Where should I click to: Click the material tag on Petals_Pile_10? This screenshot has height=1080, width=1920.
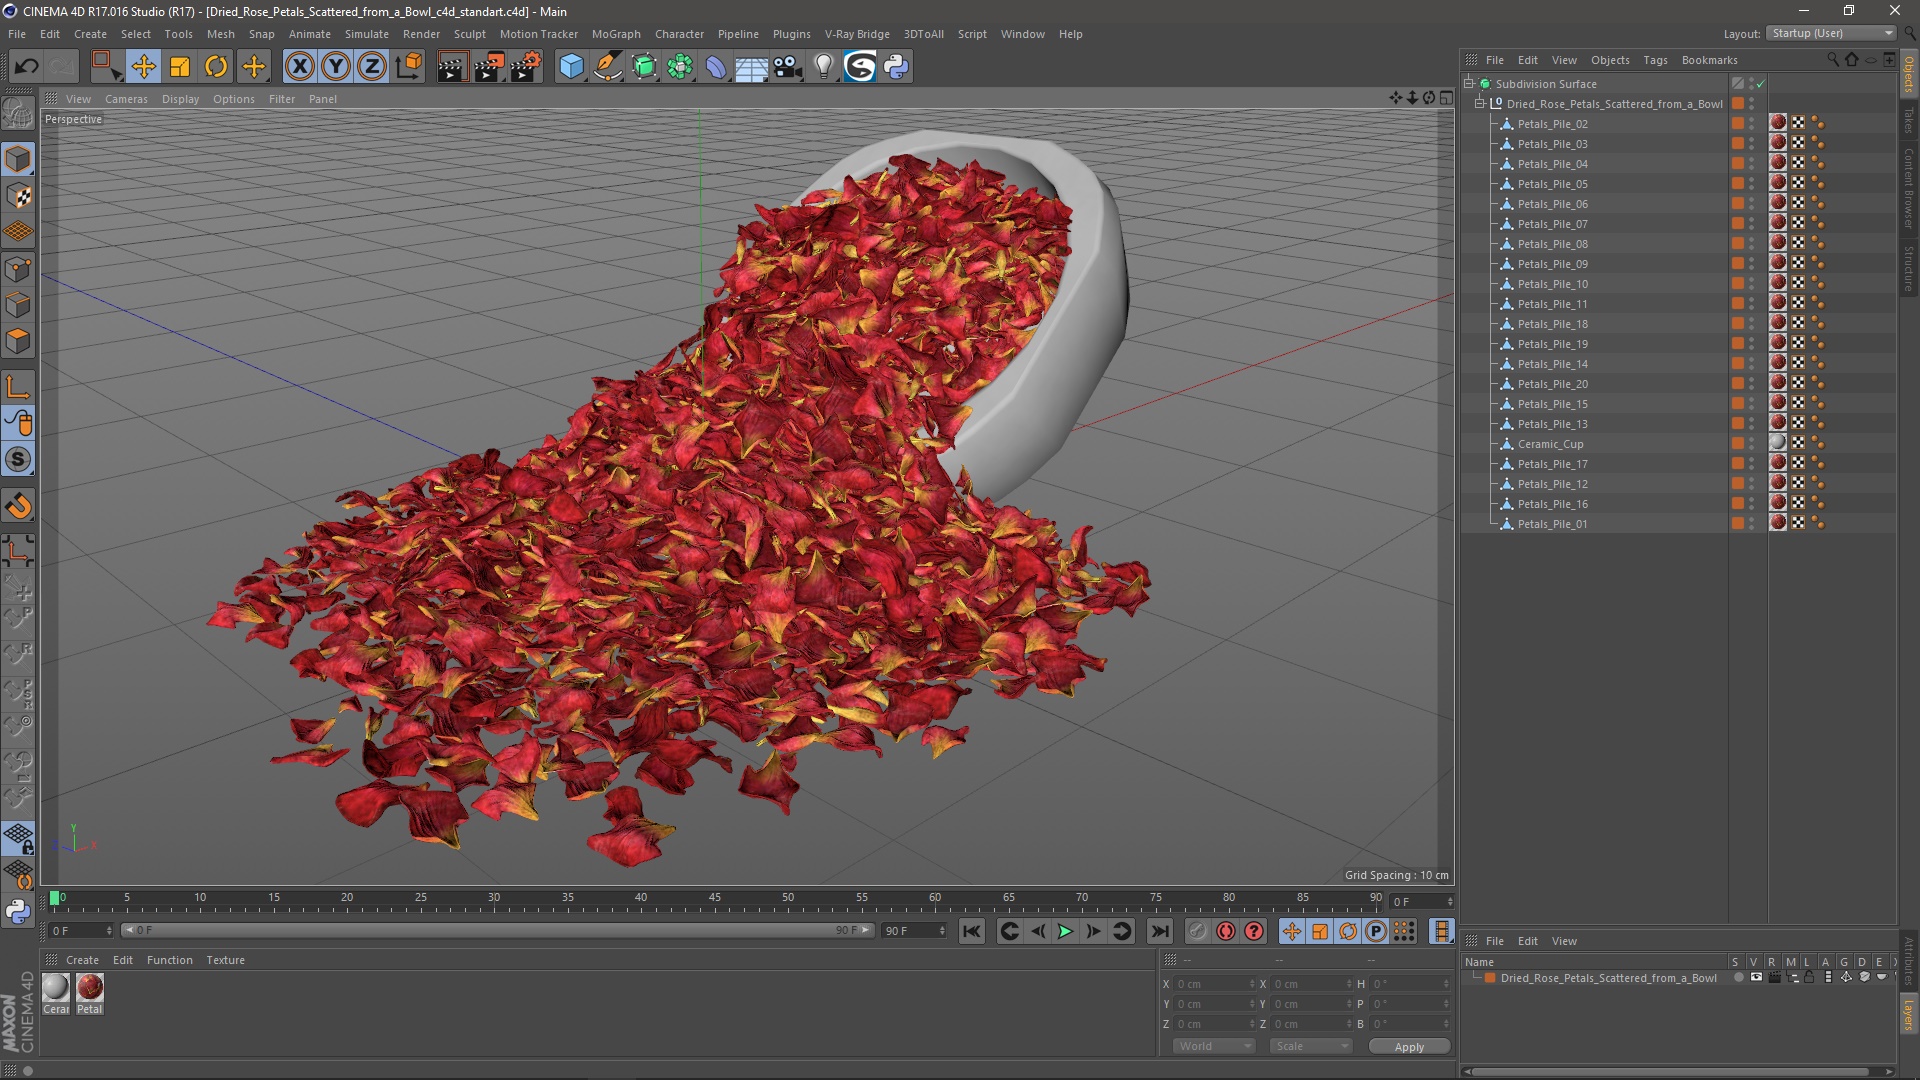click(x=1778, y=284)
